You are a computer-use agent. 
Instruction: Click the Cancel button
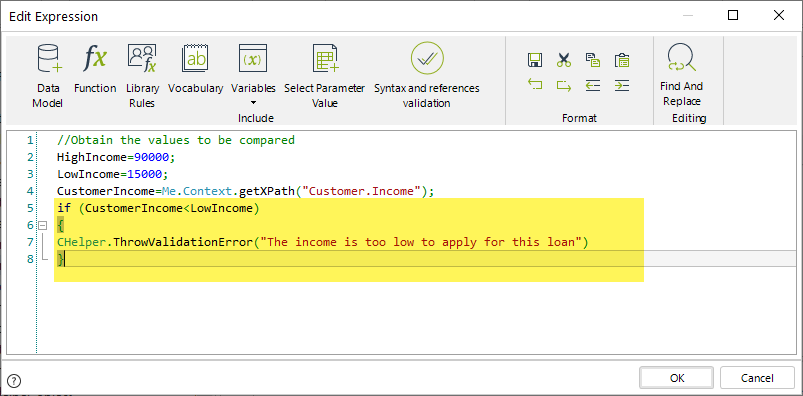click(x=757, y=378)
